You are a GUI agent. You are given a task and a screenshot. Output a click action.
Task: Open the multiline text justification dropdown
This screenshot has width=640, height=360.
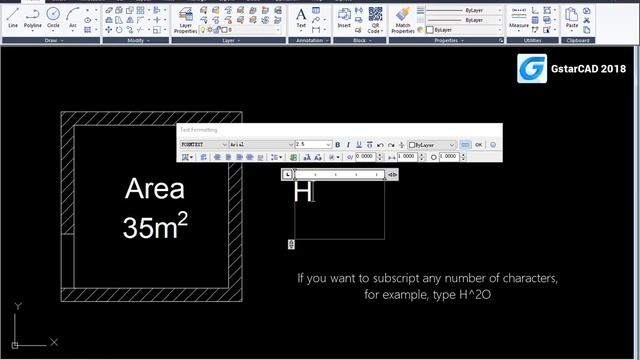tap(187, 157)
